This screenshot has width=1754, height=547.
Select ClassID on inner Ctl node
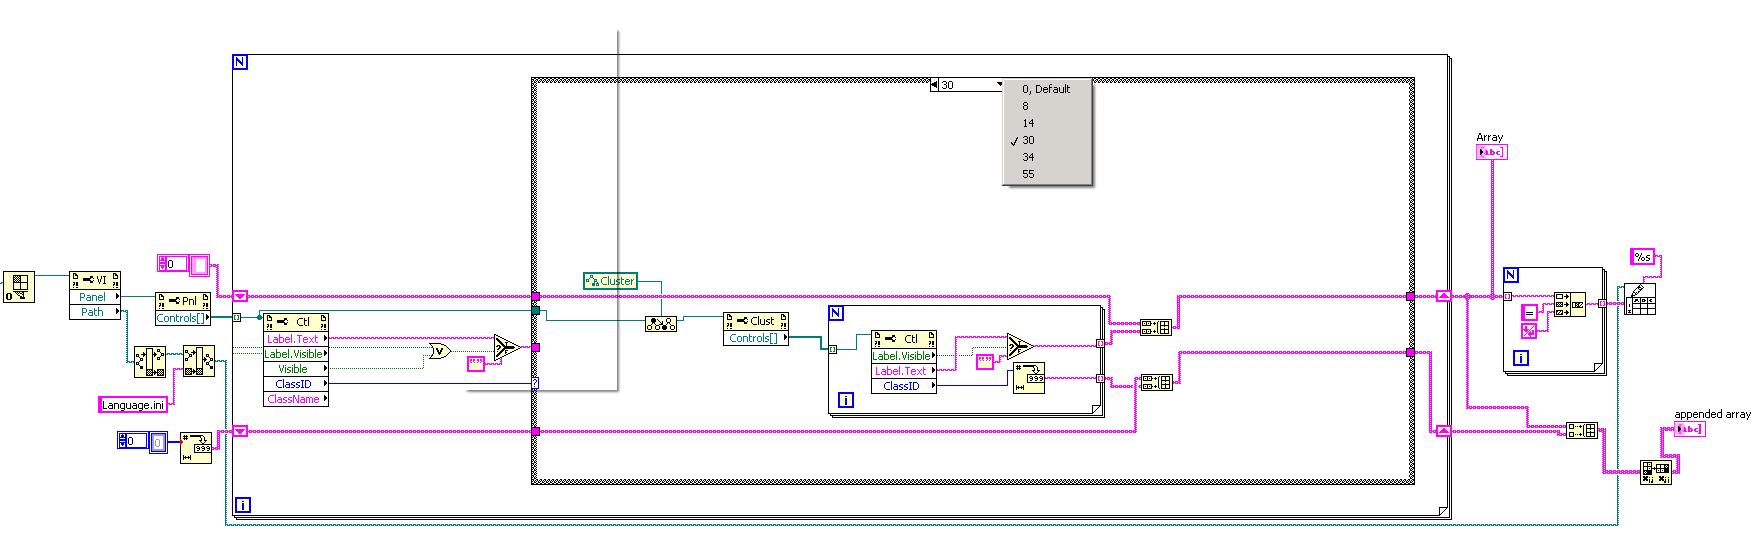(x=904, y=386)
